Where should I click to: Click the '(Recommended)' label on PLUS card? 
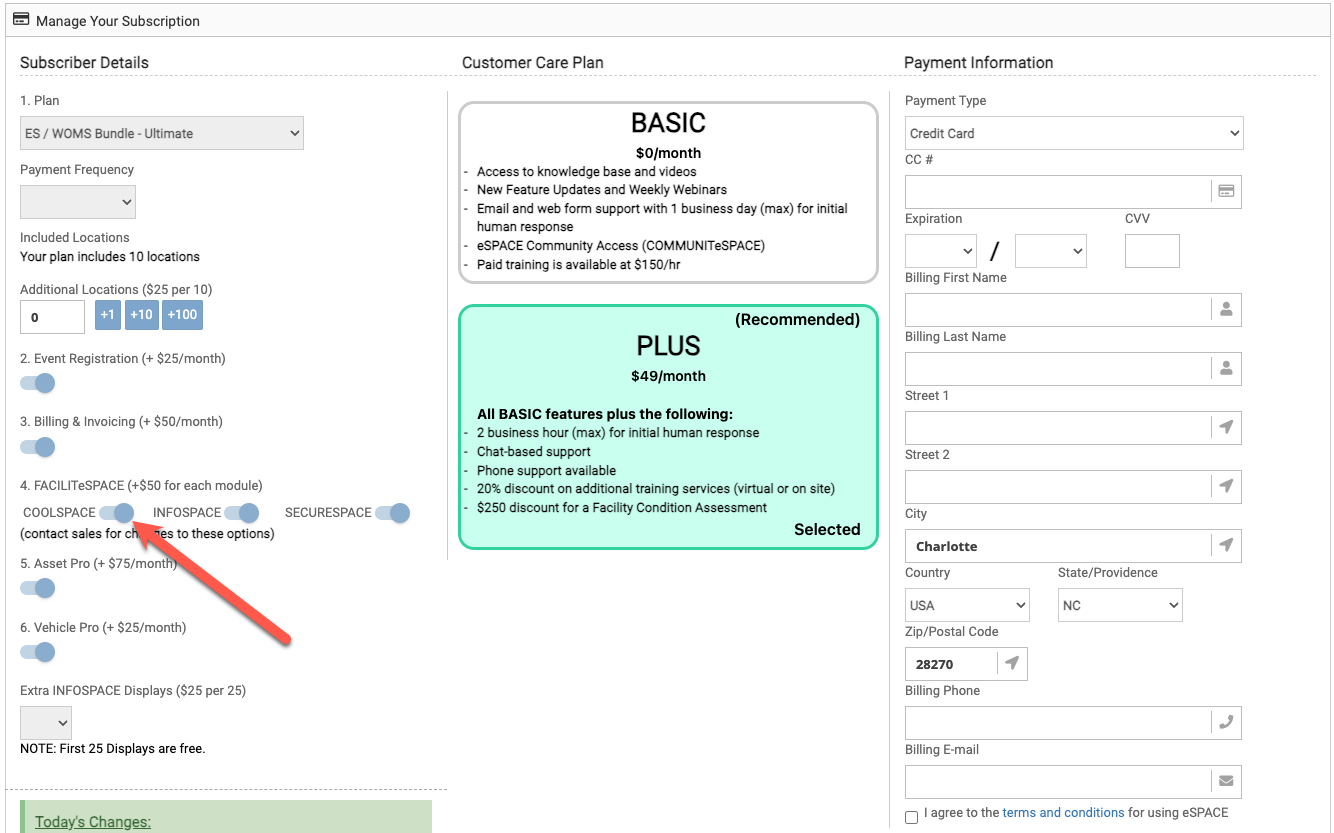(797, 320)
